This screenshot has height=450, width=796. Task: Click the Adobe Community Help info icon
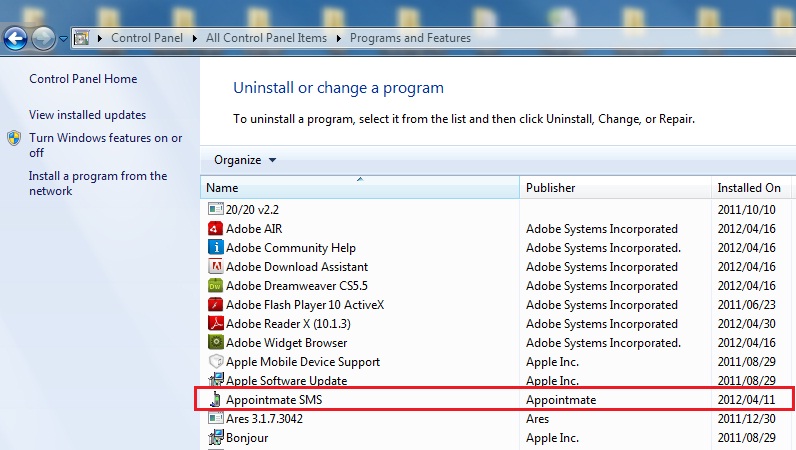coord(216,247)
